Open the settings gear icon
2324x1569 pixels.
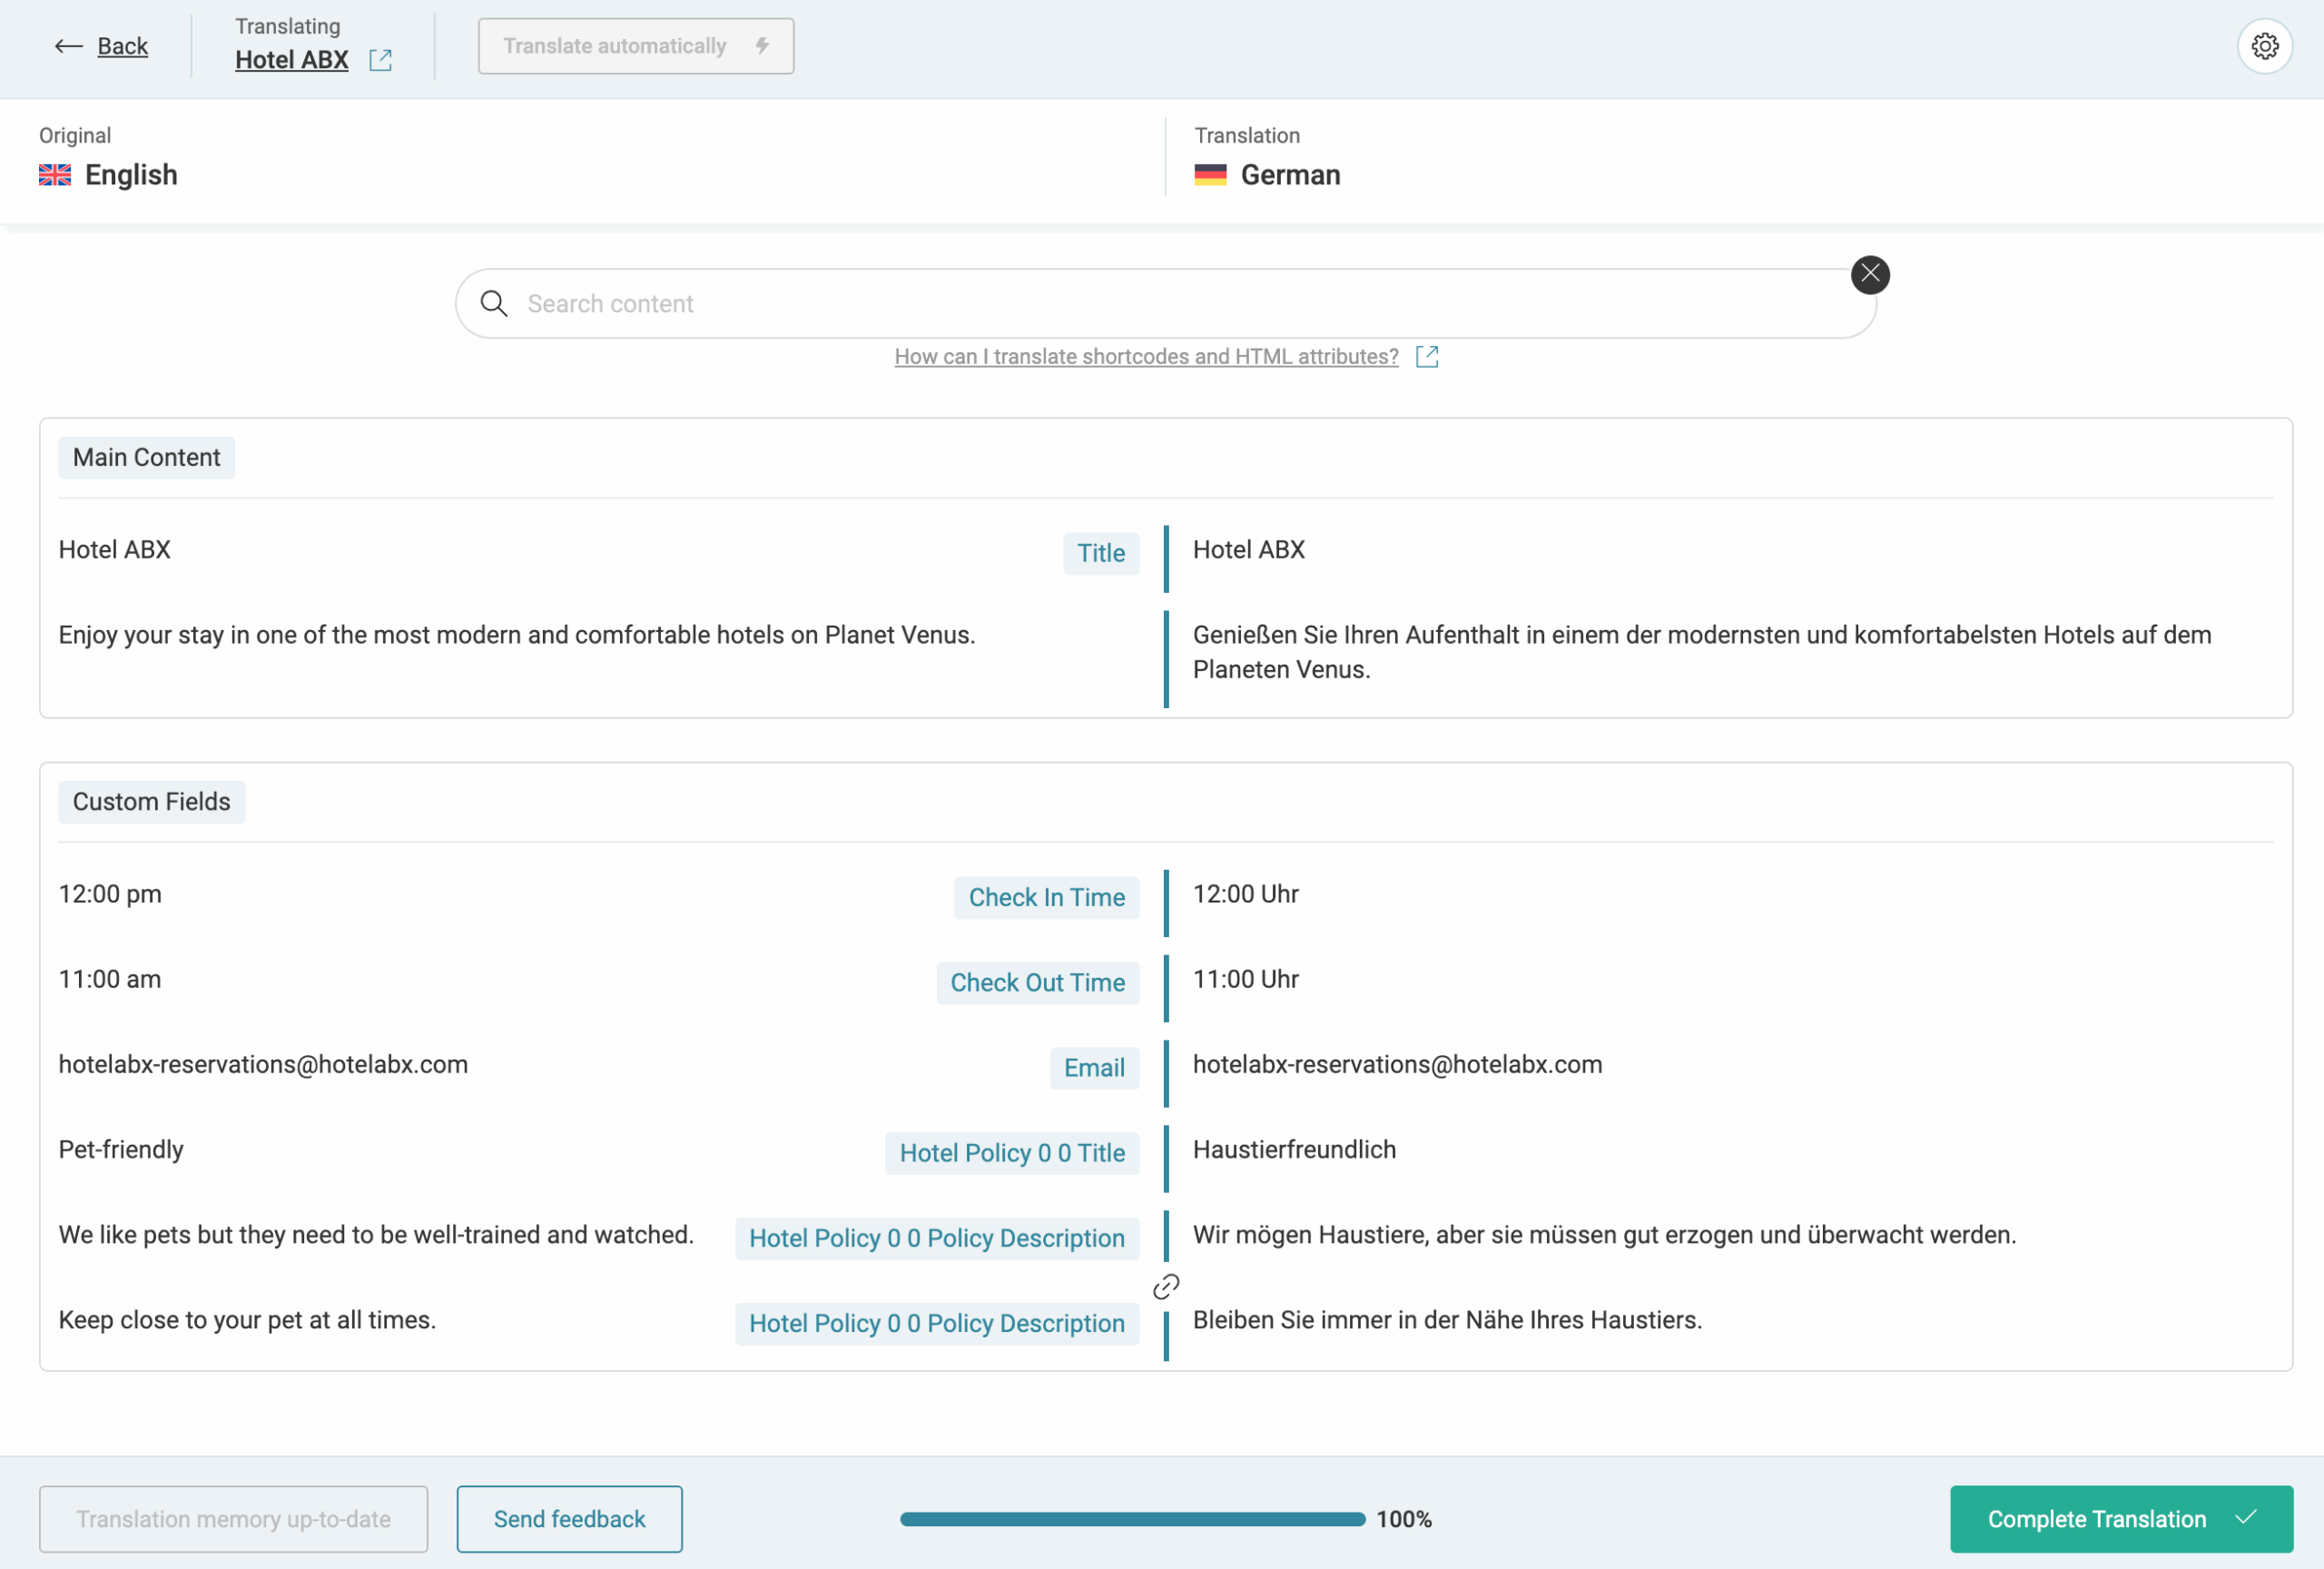point(2264,46)
